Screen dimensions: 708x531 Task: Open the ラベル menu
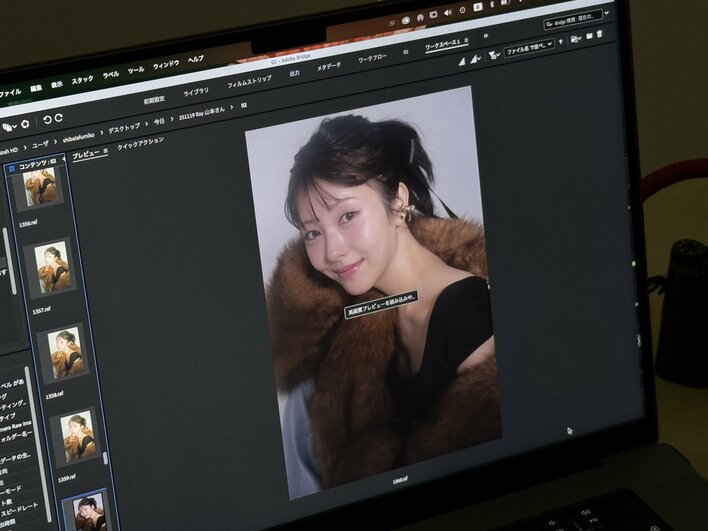point(110,74)
